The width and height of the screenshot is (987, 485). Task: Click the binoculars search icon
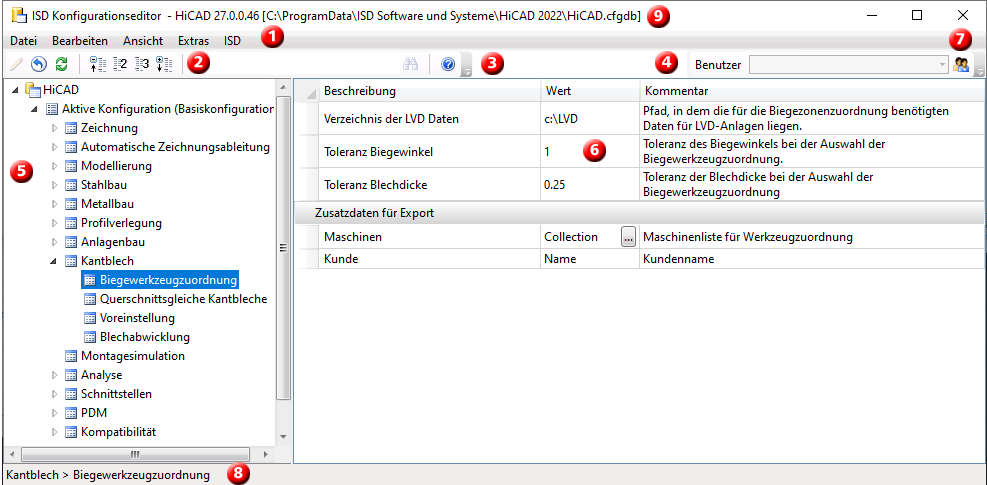coord(411,64)
